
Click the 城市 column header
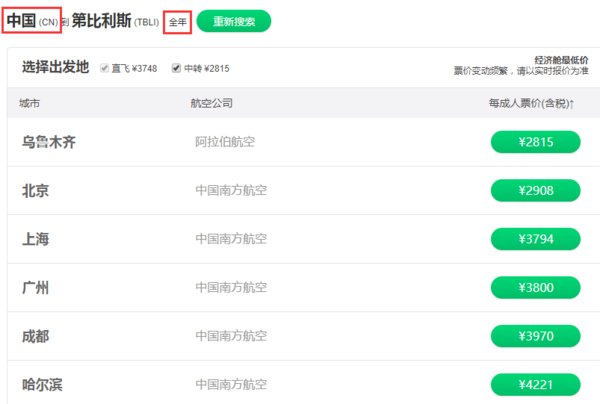coord(30,104)
